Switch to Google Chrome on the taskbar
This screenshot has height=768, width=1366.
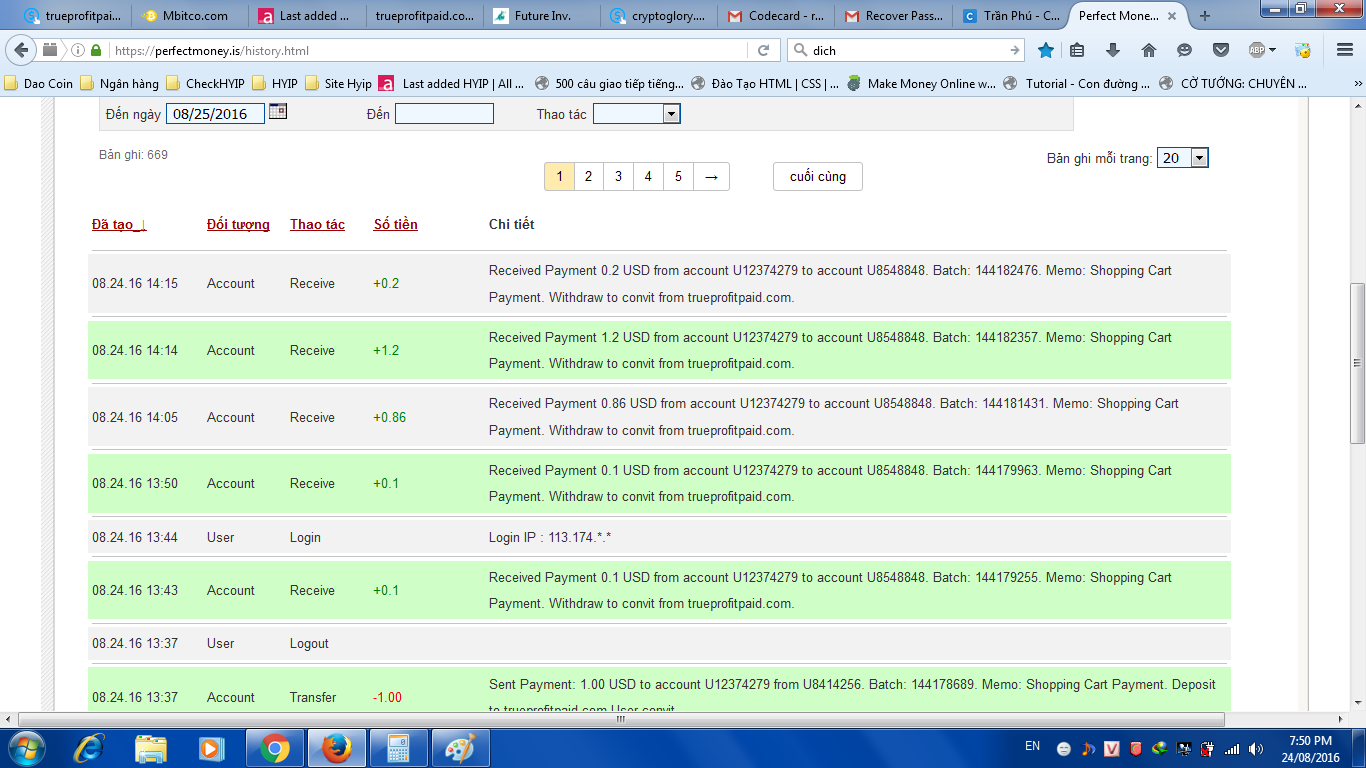point(275,748)
